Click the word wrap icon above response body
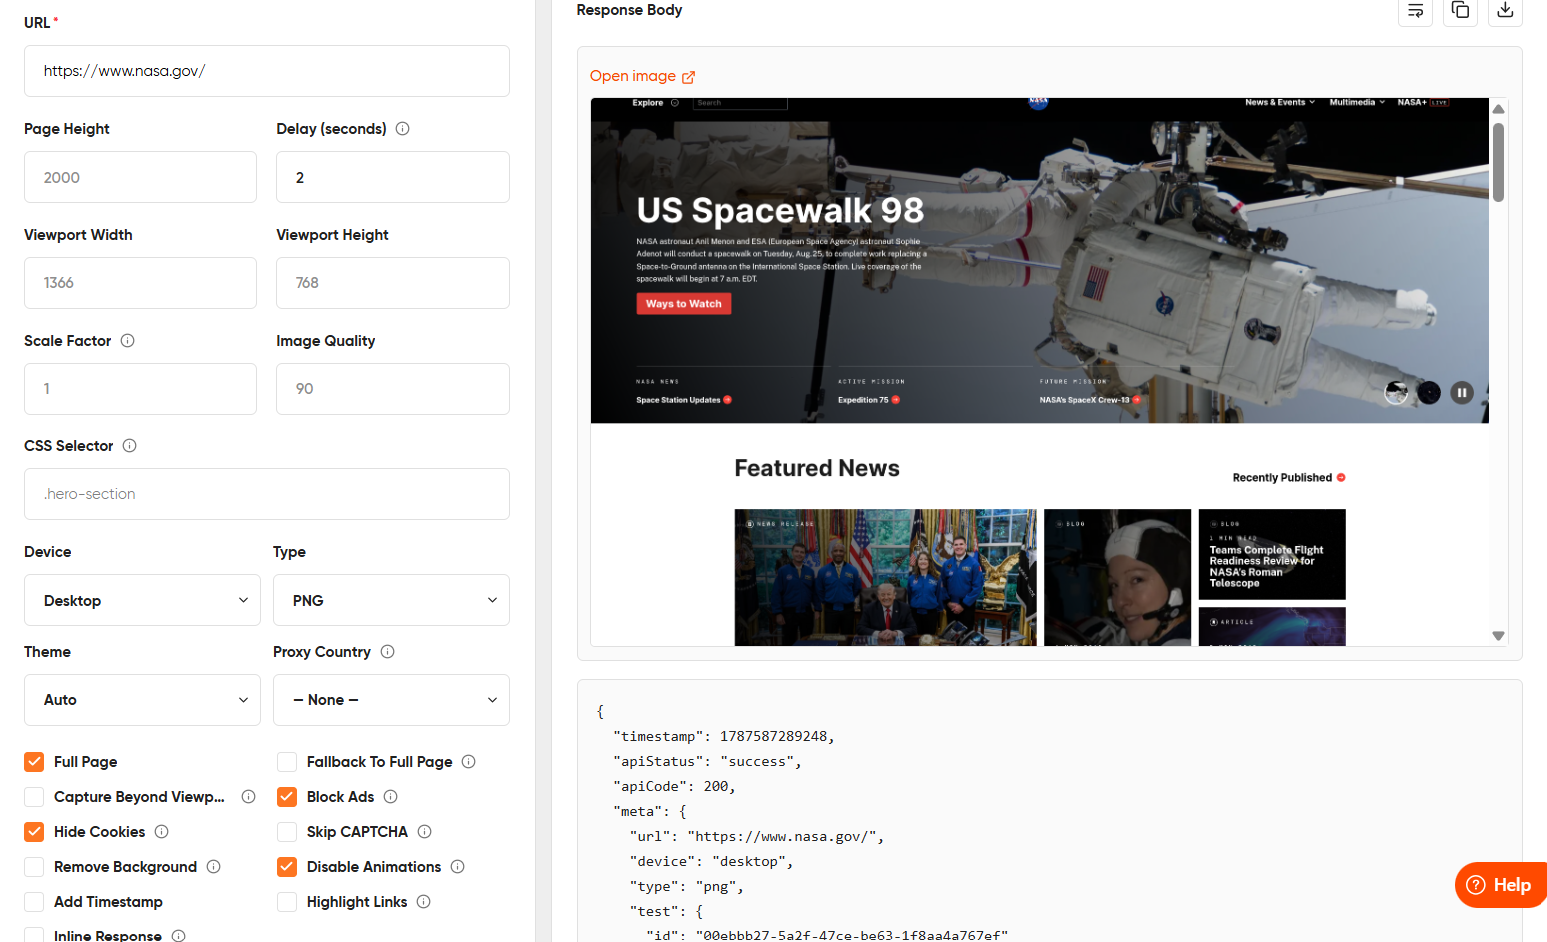Image resolution: width=1547 pixels, height=942 pixels. [x=1415, y=11]
